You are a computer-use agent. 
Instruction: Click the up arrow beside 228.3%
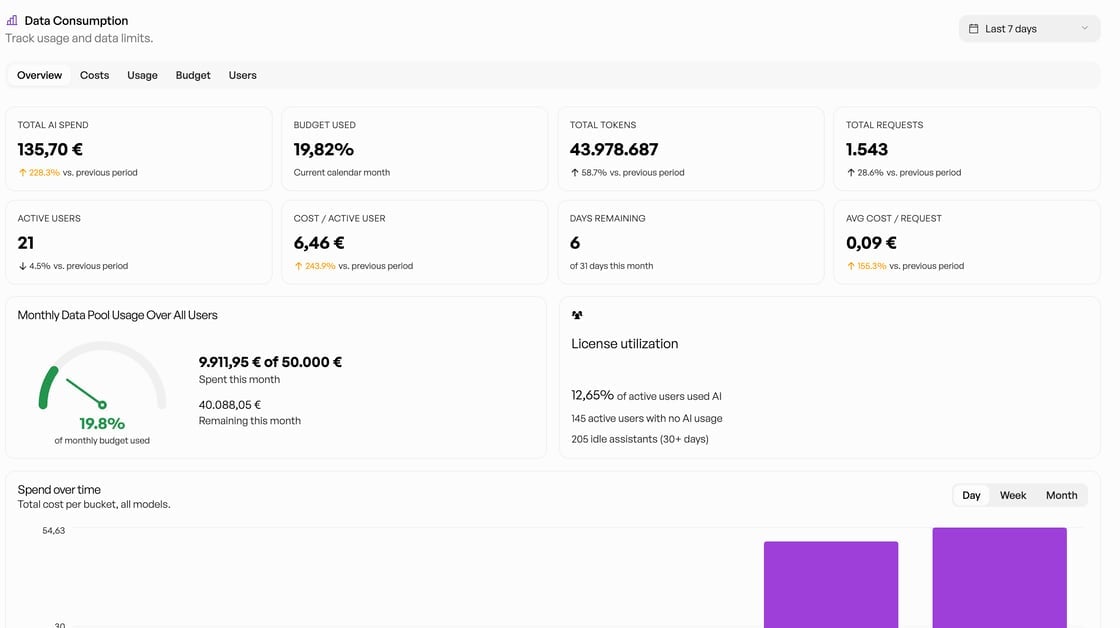22,172
